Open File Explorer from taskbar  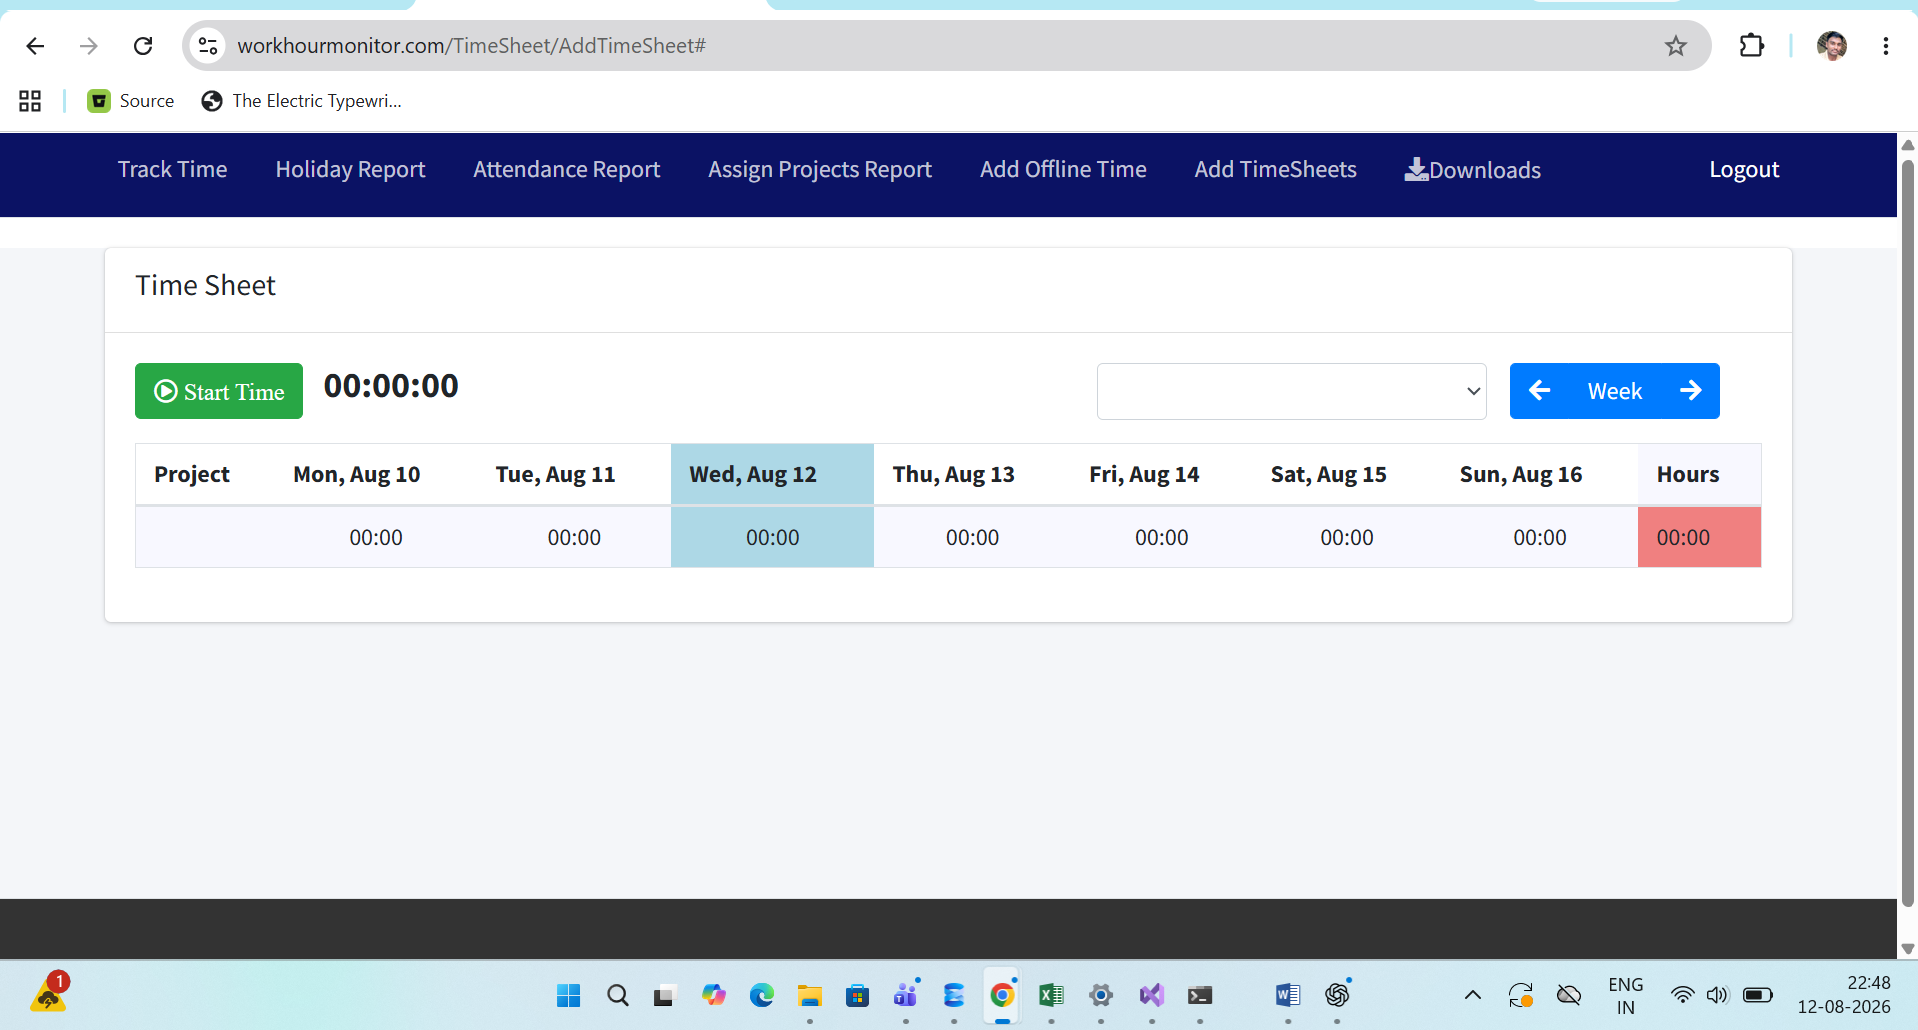(809, 995)
